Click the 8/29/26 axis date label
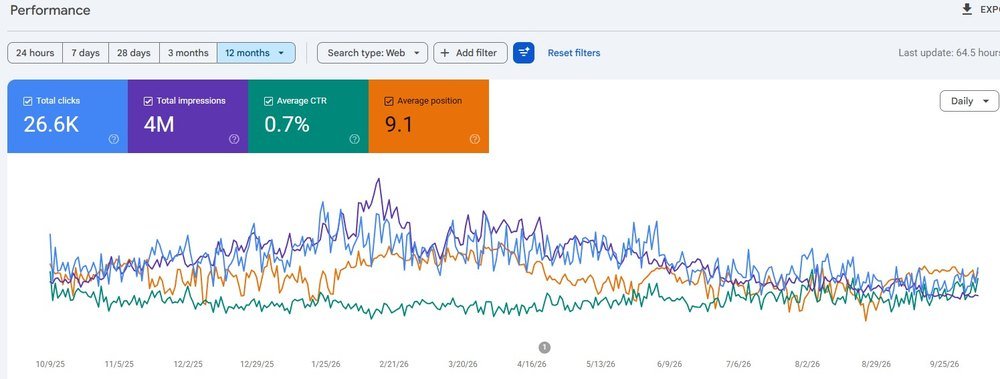1000x379 pixels. click(x=876, y=364)
